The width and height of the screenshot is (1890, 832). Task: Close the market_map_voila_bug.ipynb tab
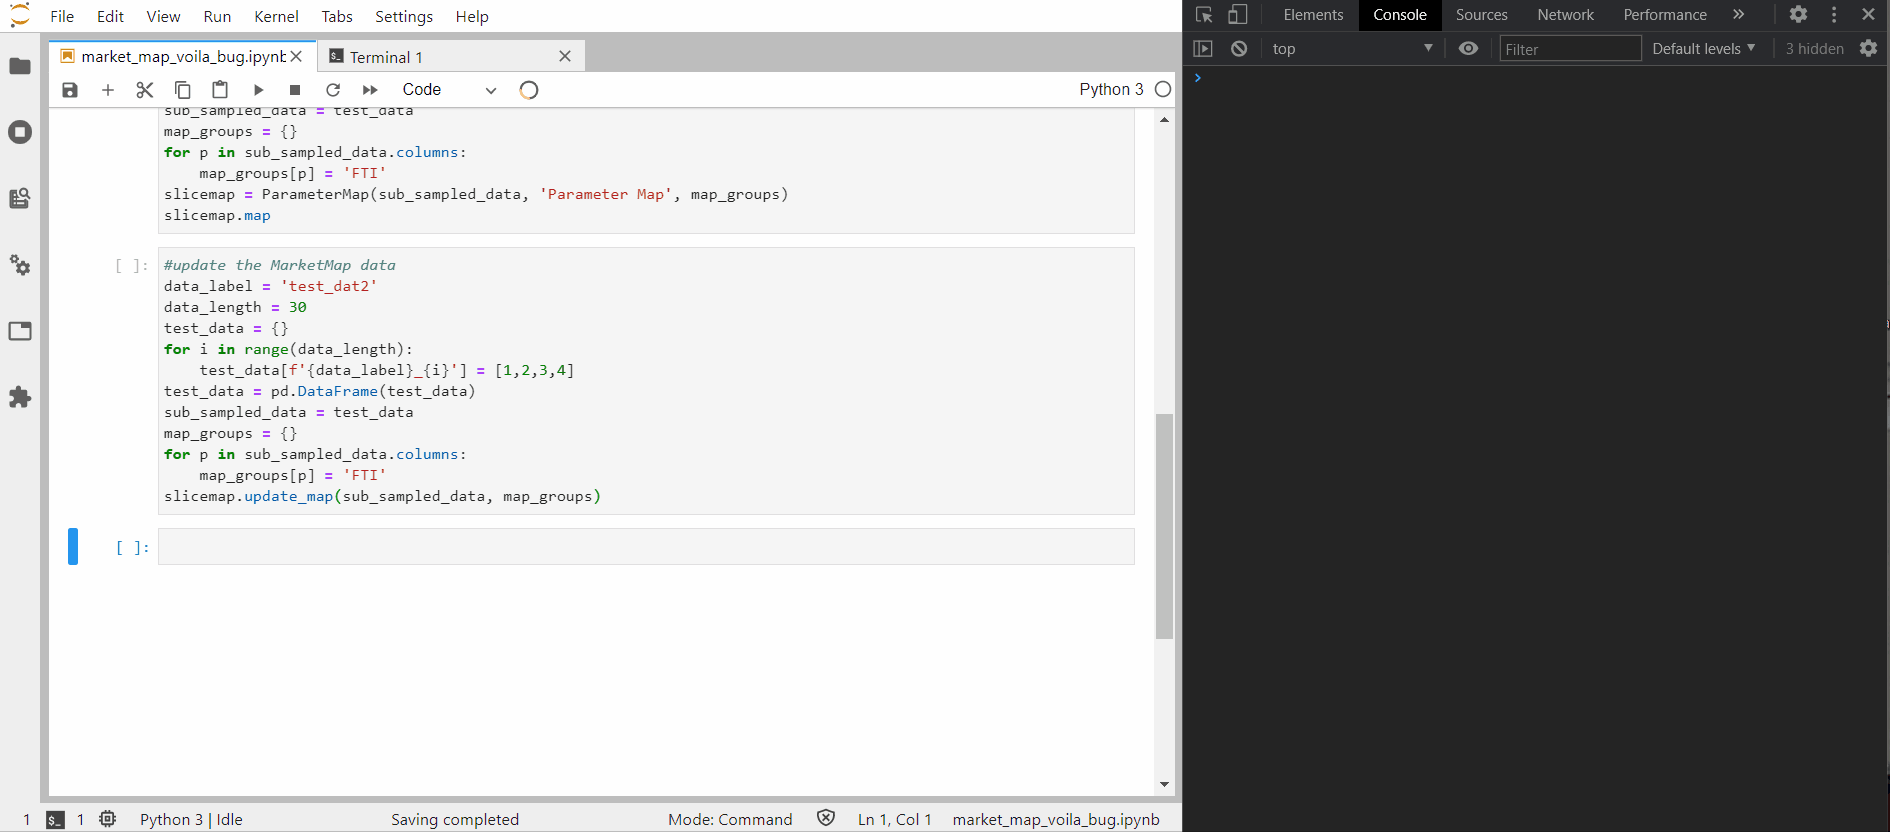[296, 56]
